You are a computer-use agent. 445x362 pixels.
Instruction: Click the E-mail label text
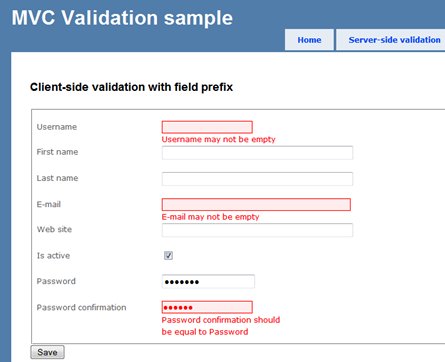(49, 204)
